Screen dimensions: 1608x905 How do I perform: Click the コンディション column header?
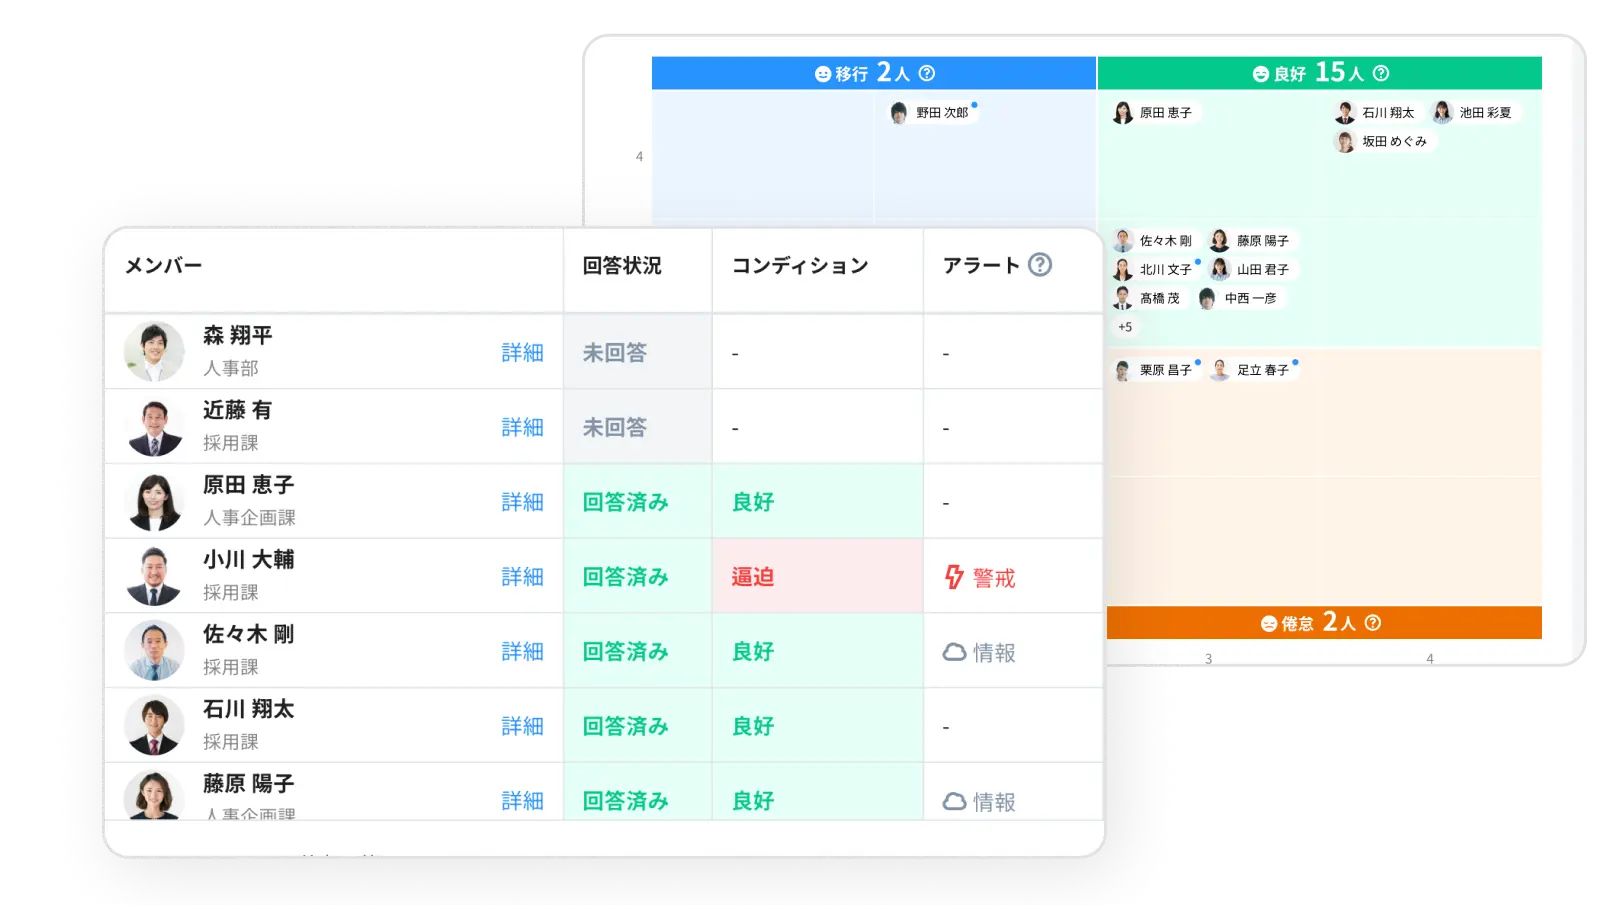click(800, 266)
